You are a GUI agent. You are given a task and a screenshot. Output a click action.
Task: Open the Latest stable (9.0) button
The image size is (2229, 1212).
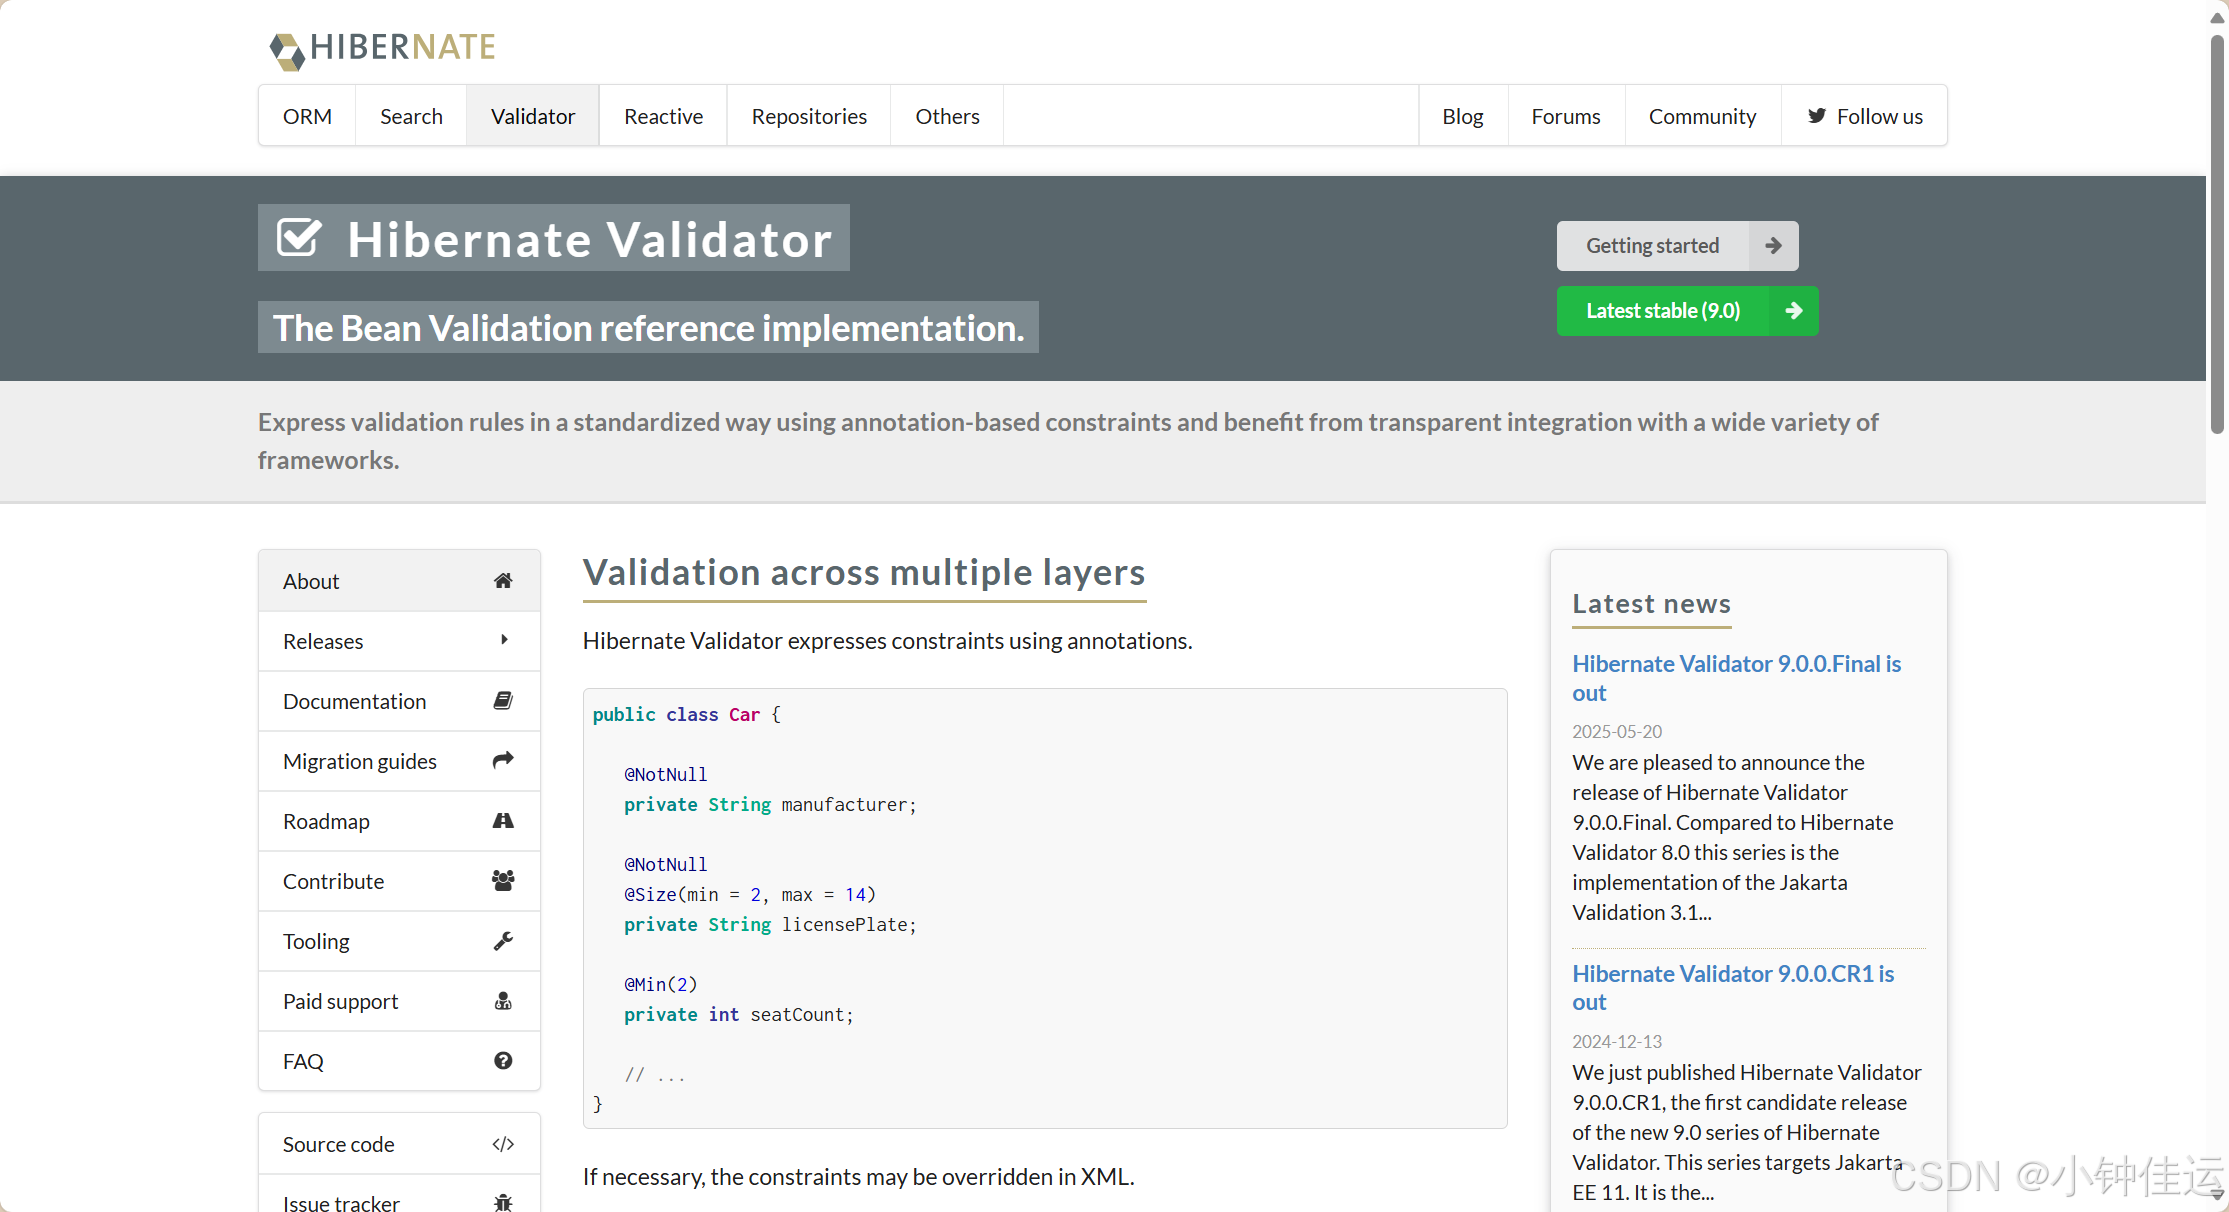point(1686,311)
